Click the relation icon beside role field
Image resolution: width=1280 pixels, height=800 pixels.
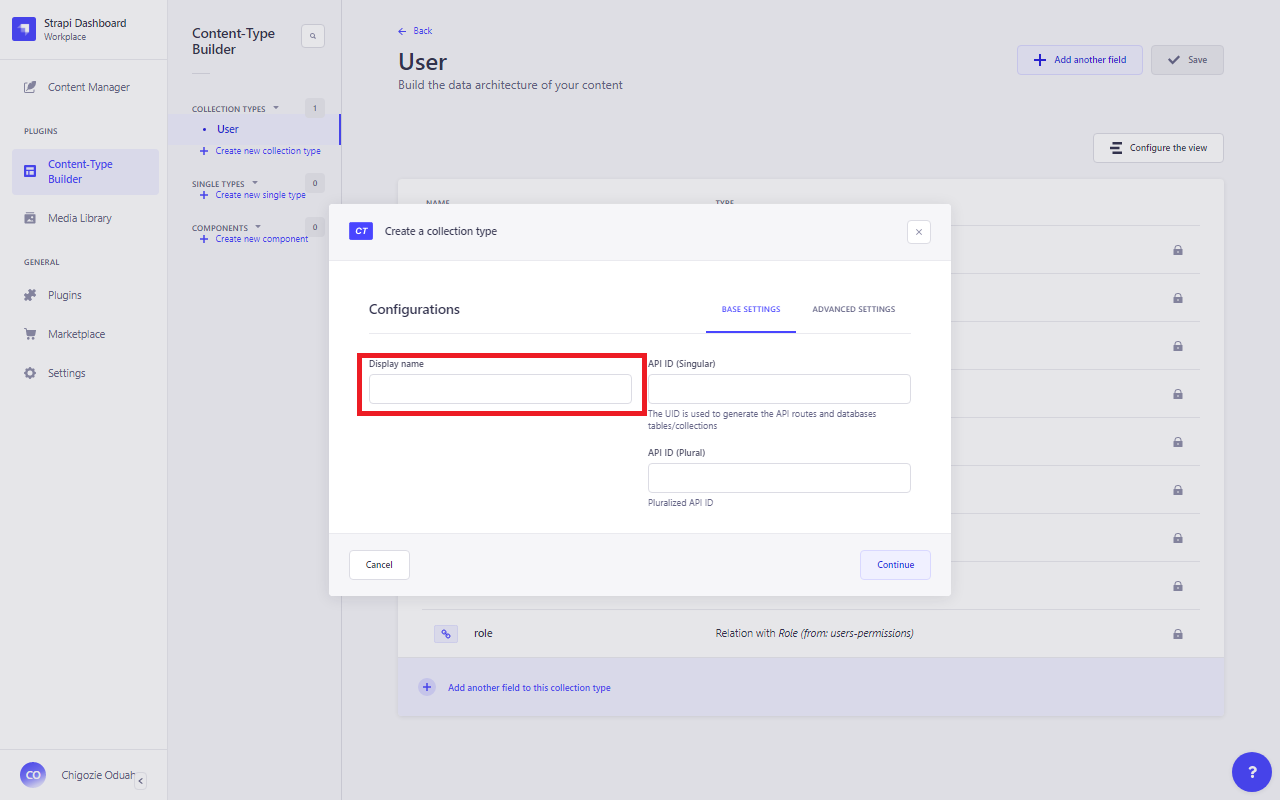coord(446,633)
